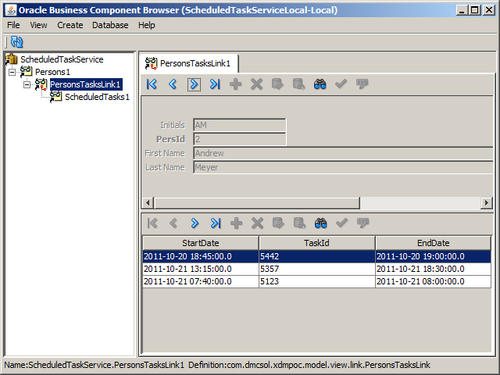500x375 pixels.
Task: Open the Database menu
Action: (110, 25)
